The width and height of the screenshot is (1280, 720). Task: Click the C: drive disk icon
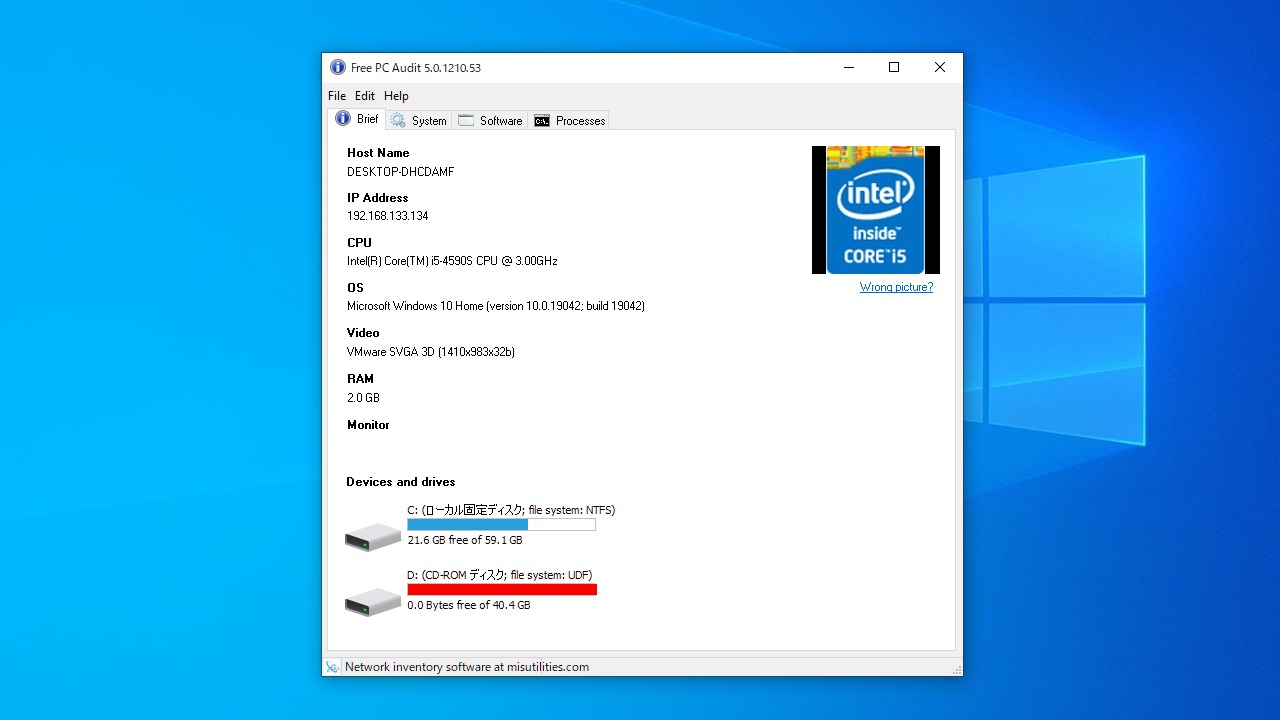[373, 537]
